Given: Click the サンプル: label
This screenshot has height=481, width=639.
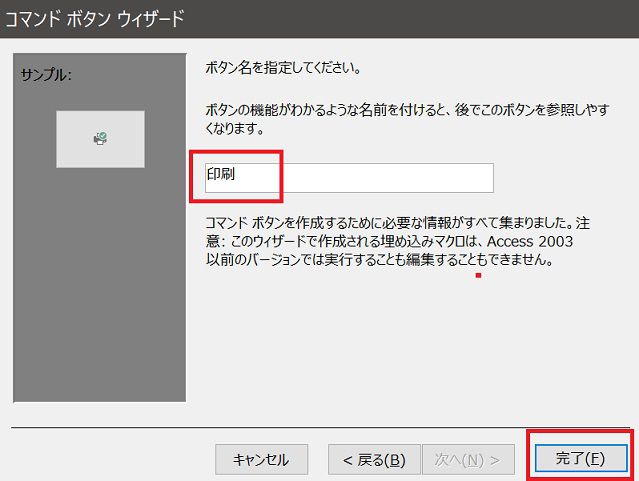Looking at the screenshot, I should click(46, 76).
